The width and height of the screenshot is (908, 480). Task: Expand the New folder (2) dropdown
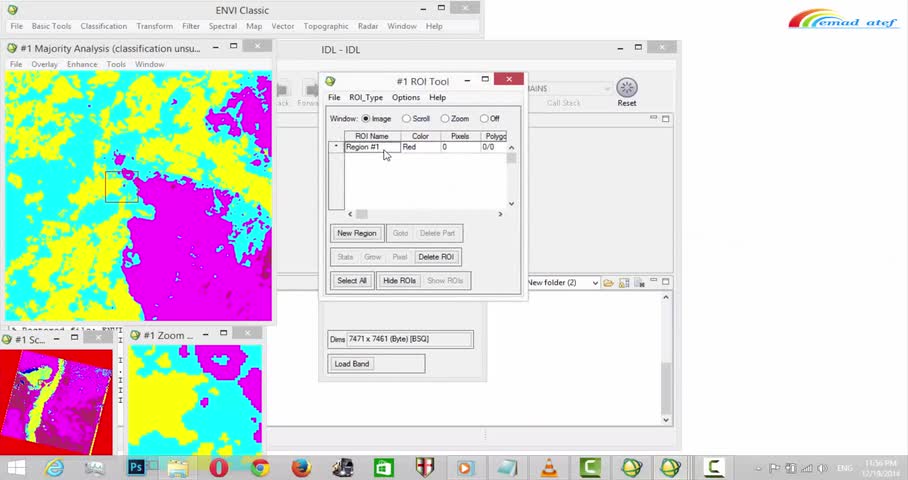click(x=595, y=283)
